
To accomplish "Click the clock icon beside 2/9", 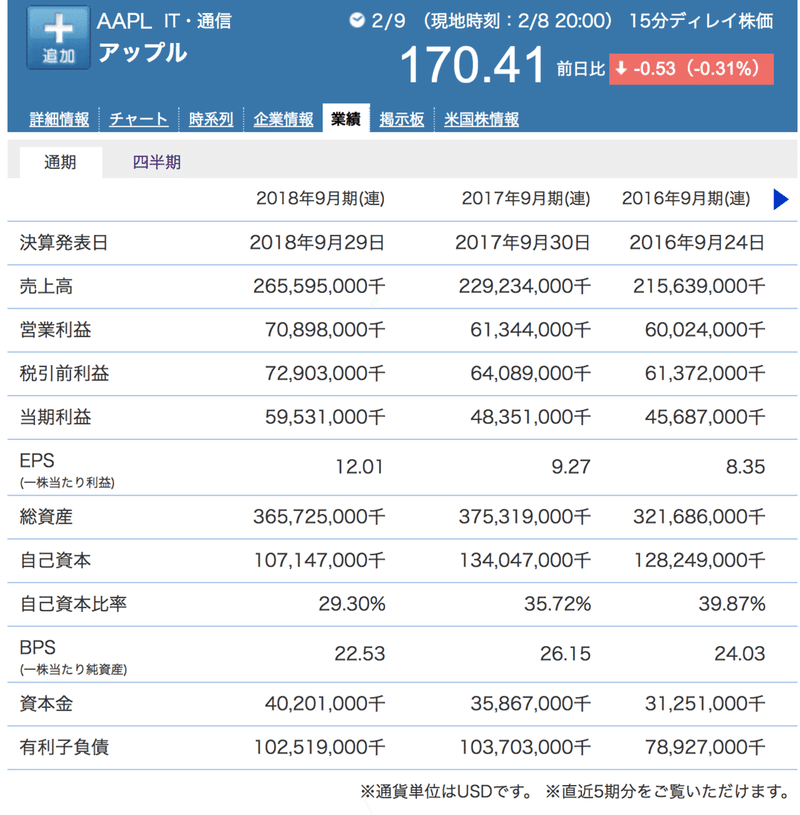I will click(357, 20).
